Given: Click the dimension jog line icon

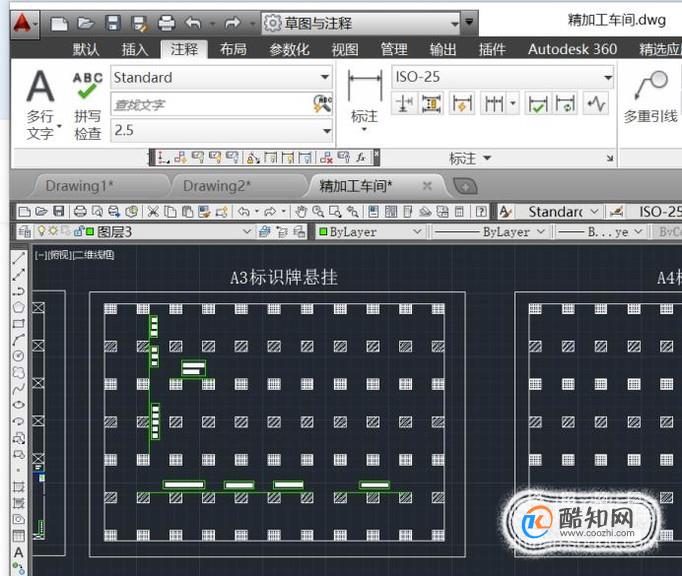Looking at the screenshot, I should click(596, 104).
